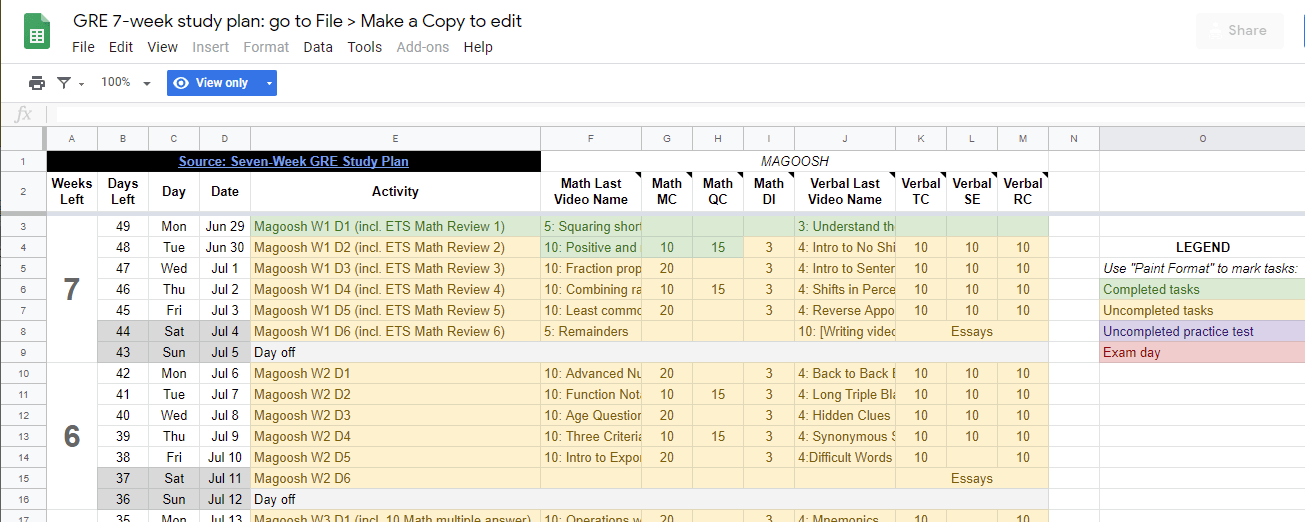
Task: Open the Seven-Week GRE Study Plan link
Action: coord(294,161)
